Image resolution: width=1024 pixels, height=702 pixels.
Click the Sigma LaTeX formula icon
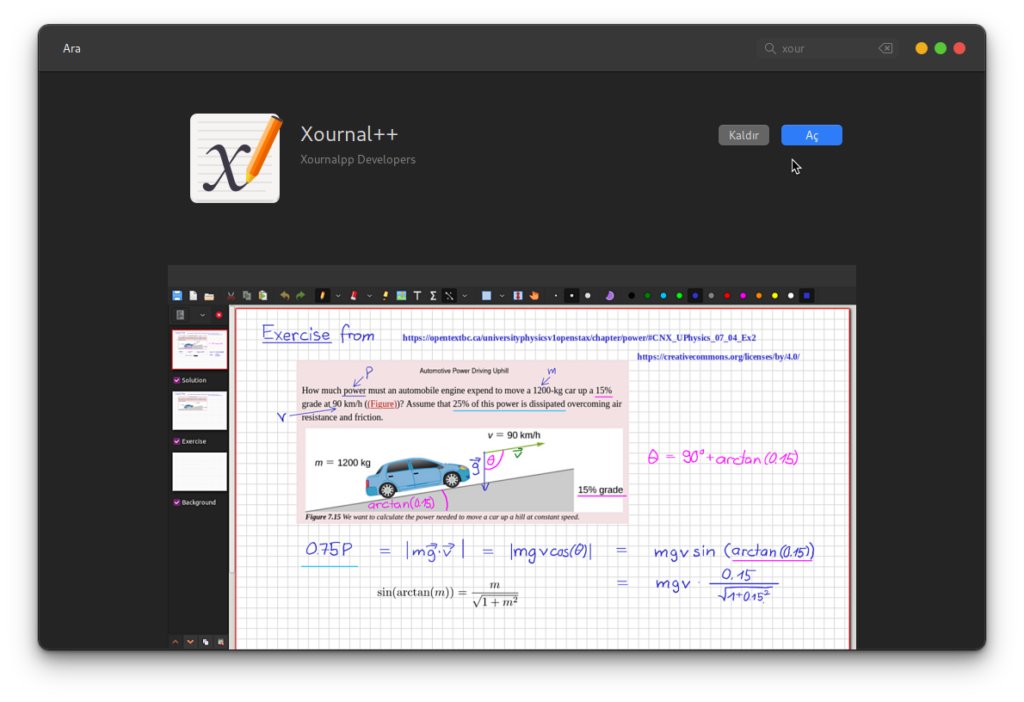[x=433, y=296]
